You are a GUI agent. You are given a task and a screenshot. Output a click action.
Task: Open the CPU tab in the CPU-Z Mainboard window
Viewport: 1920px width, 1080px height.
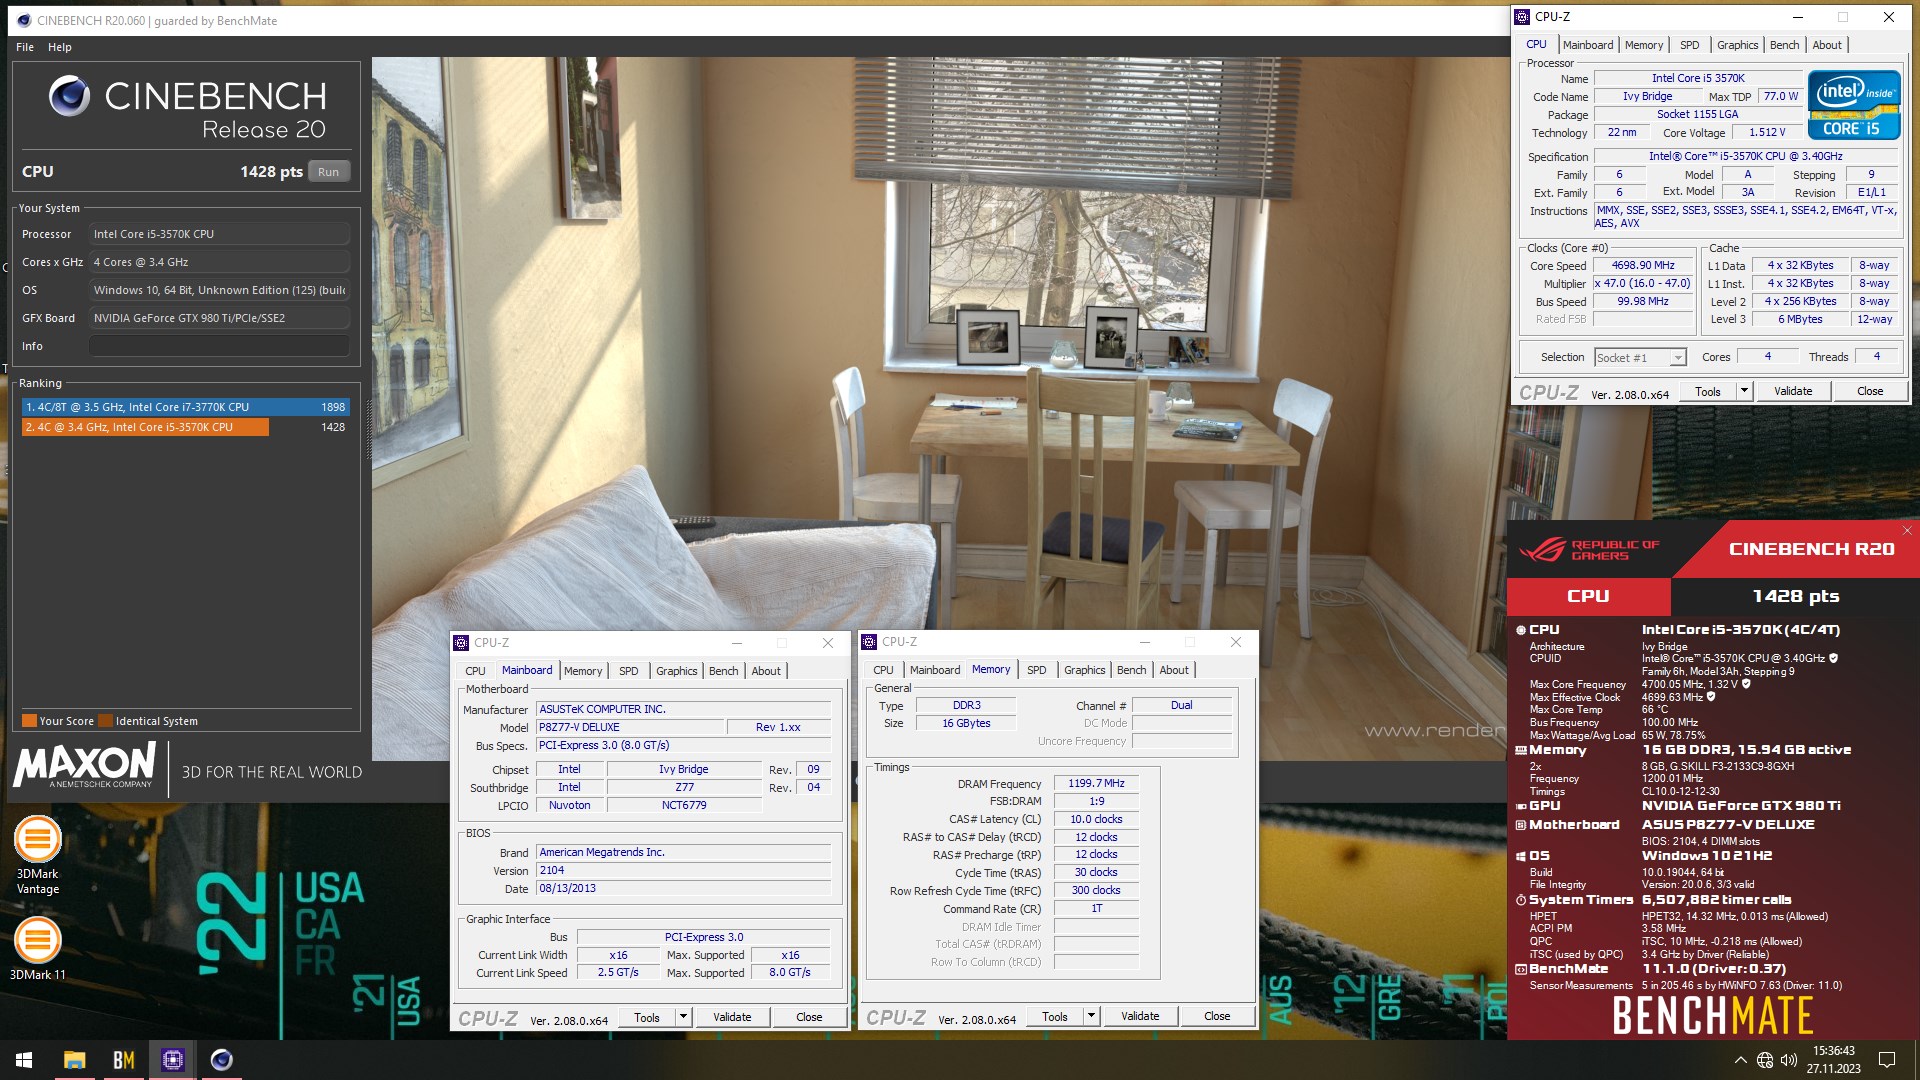click(x=475, y=671)
